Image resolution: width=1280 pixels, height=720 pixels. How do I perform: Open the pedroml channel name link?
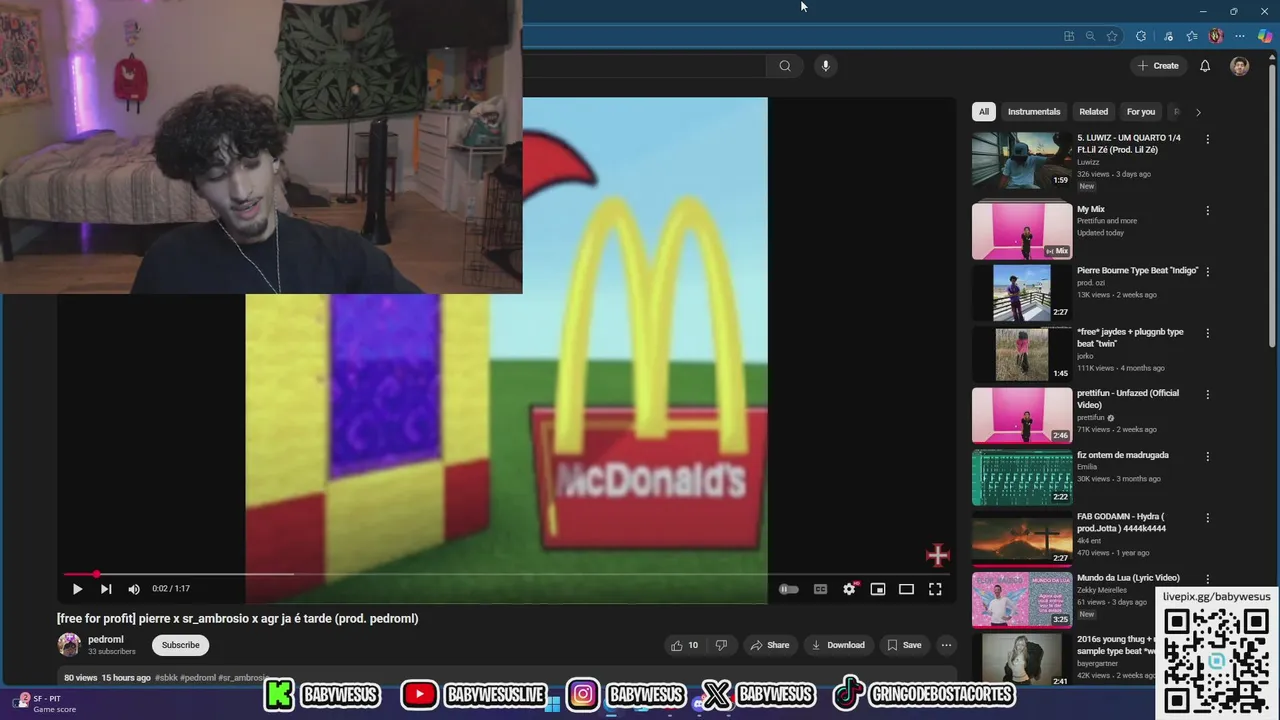pyautogui.click(x=106, y=639)
